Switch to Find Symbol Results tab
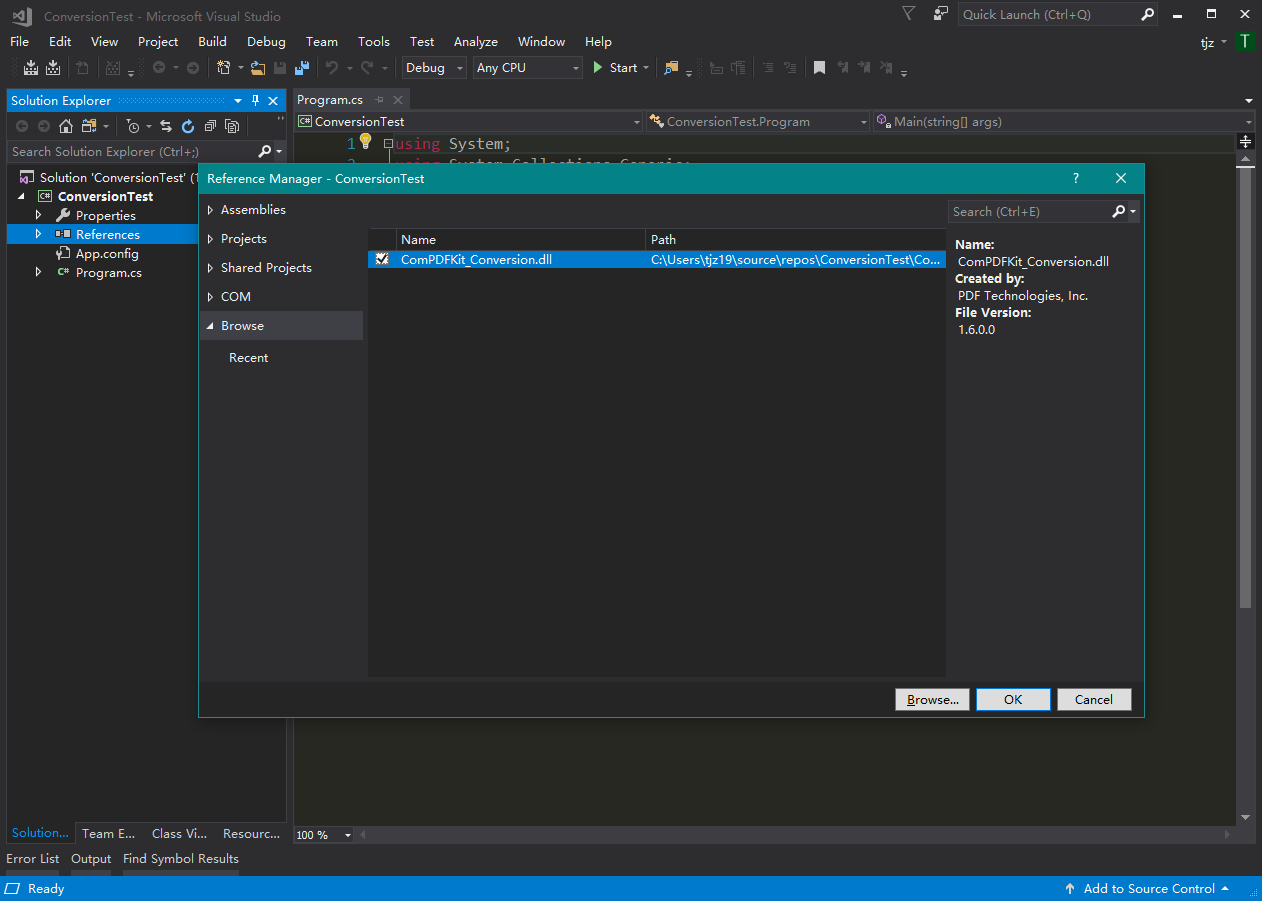This screenshot has height=901, width=1262. tap(181, 858)
